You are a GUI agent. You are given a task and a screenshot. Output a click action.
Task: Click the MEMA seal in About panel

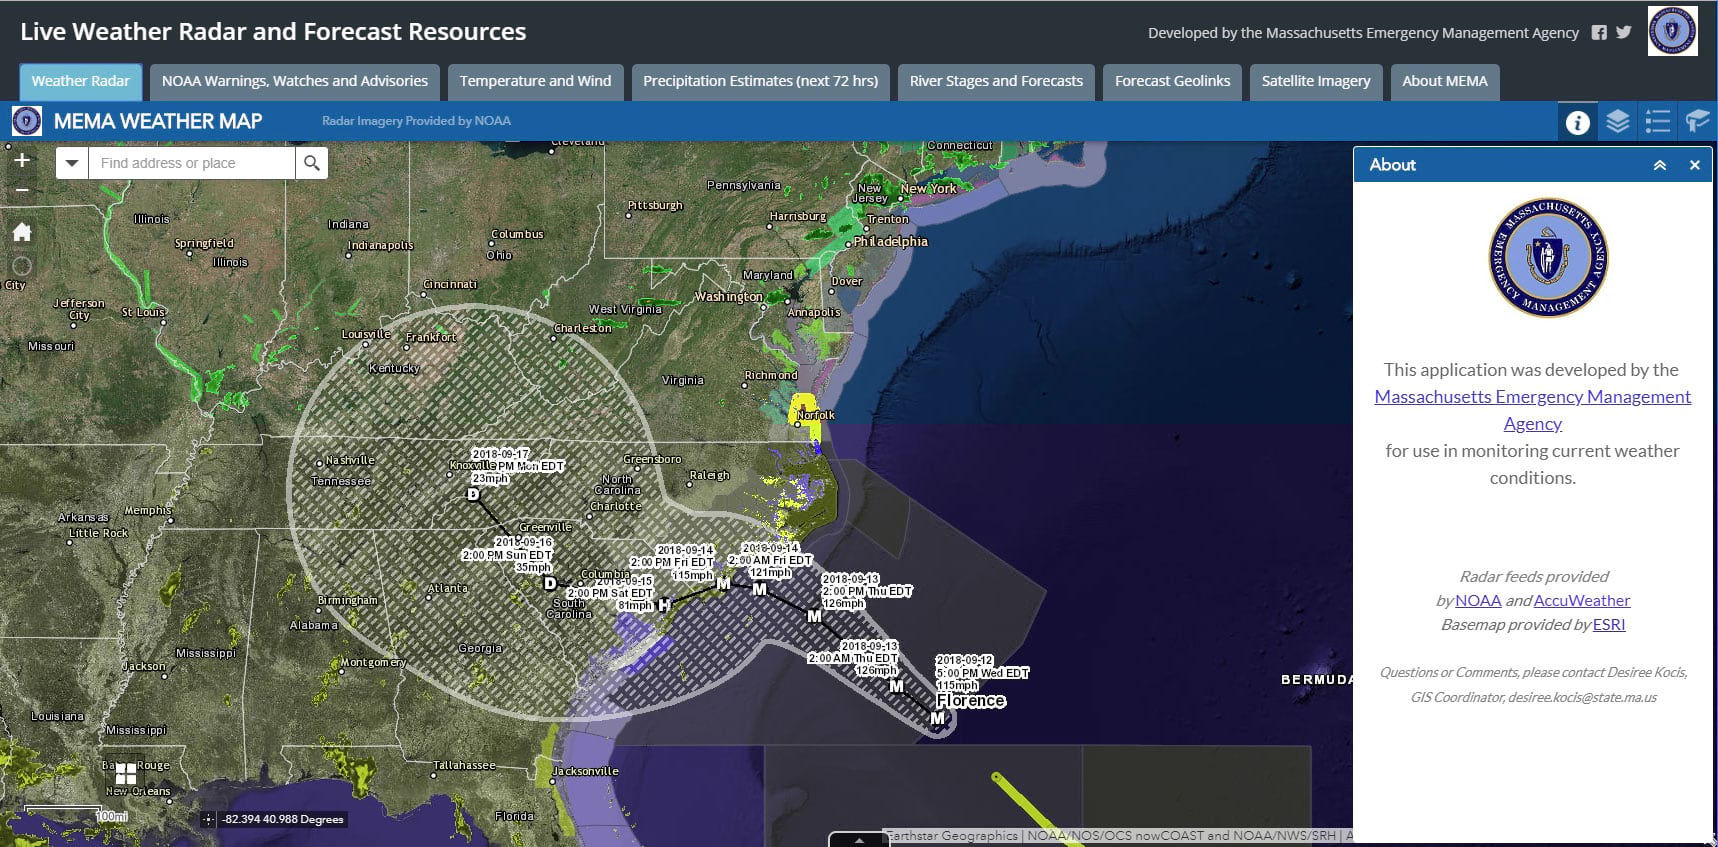click(1548, 258)
